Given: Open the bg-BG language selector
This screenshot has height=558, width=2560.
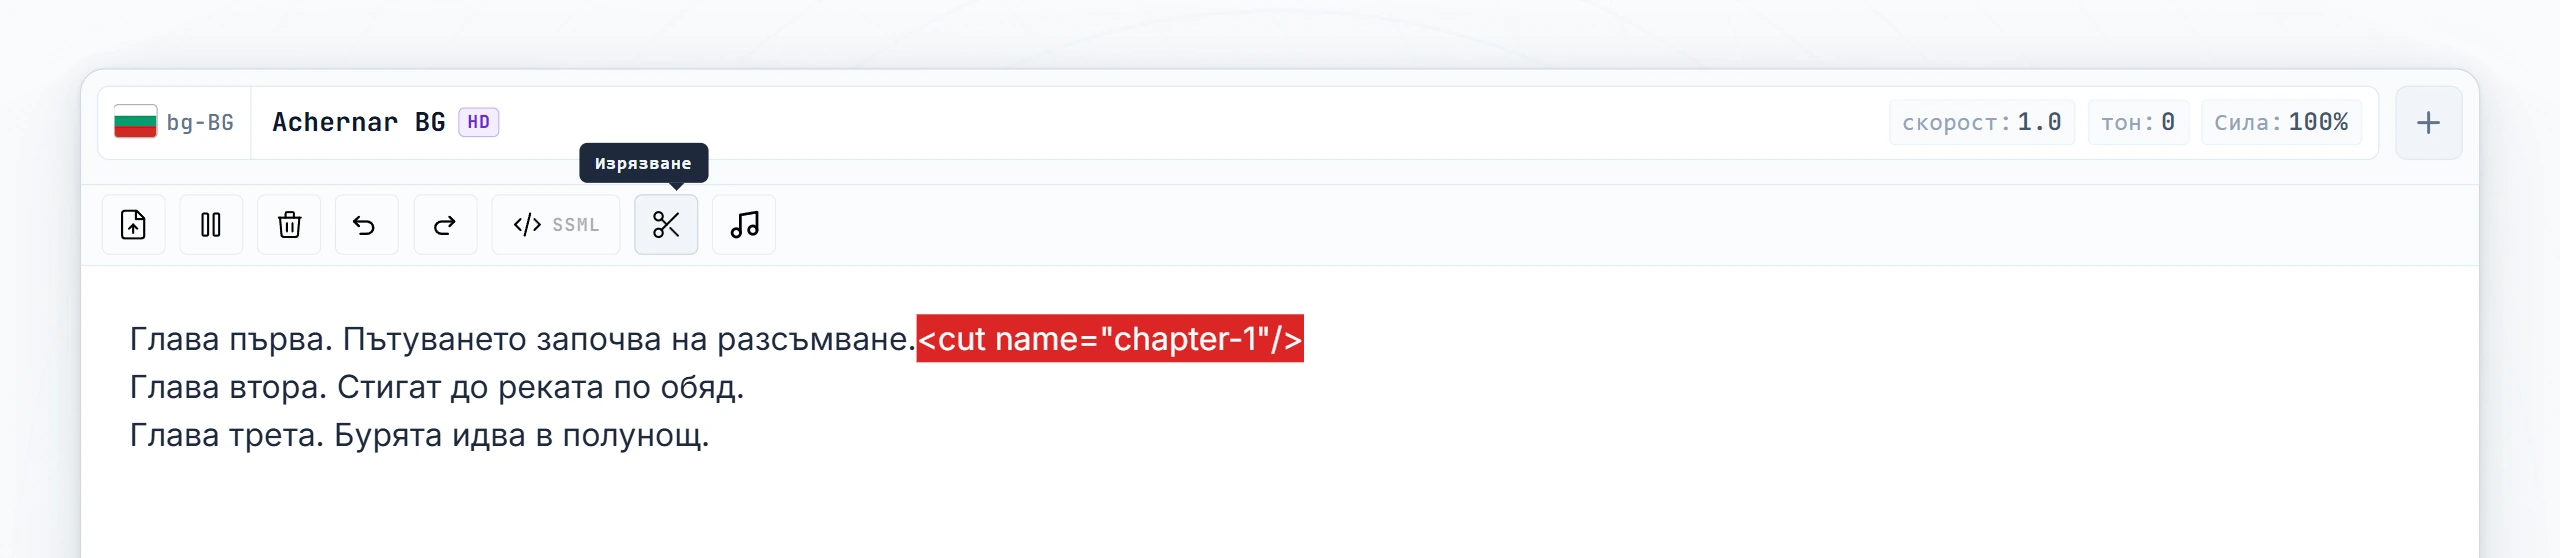Looking at the screenshot, I should click(x=174, y=123).
